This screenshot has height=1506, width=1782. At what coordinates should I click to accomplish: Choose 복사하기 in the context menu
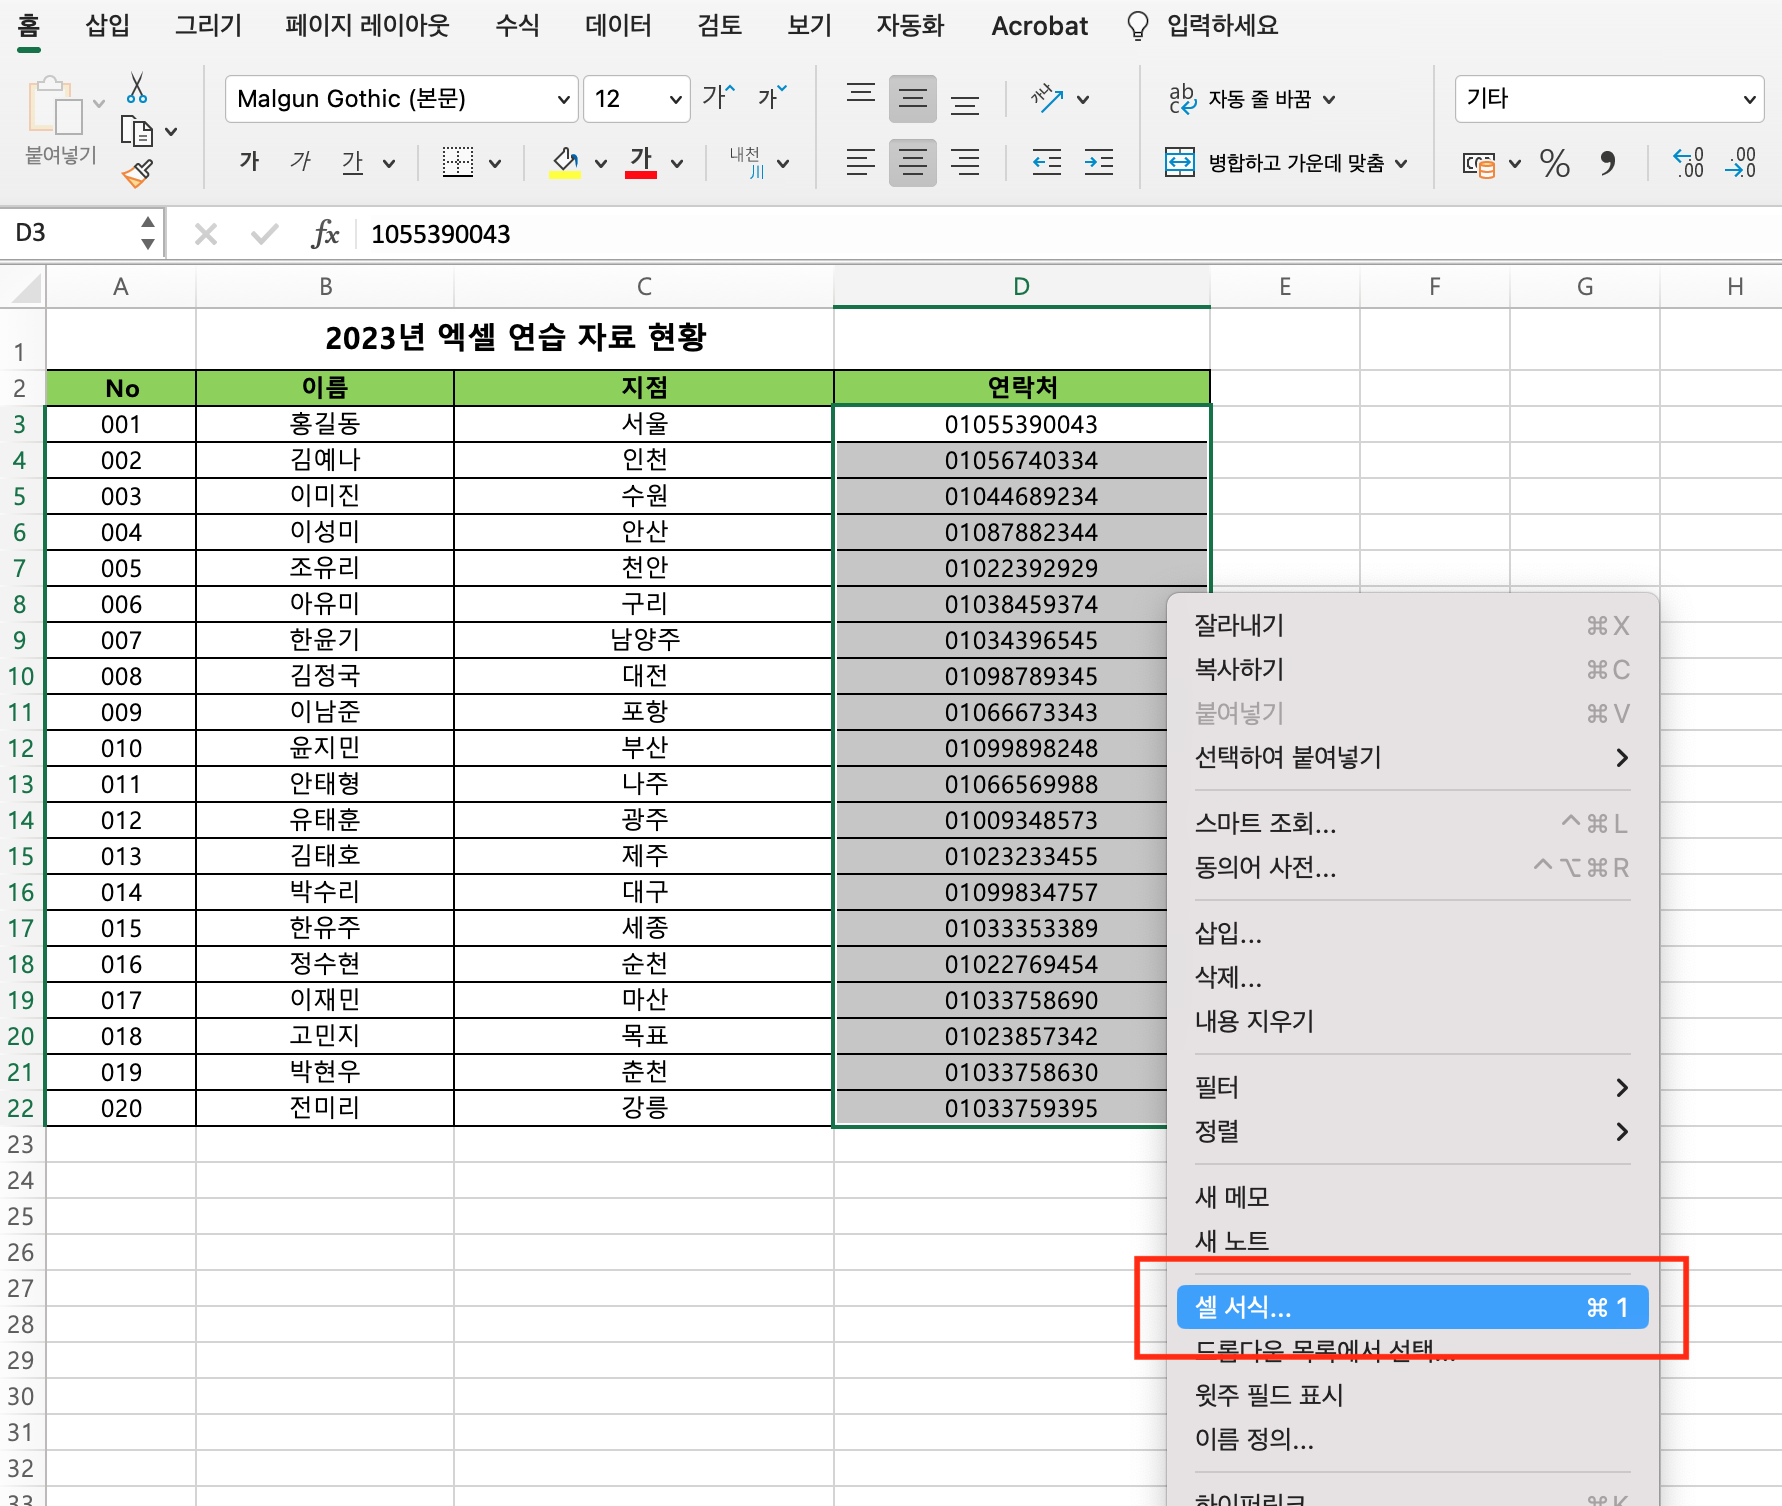(x=1412, y=669)
